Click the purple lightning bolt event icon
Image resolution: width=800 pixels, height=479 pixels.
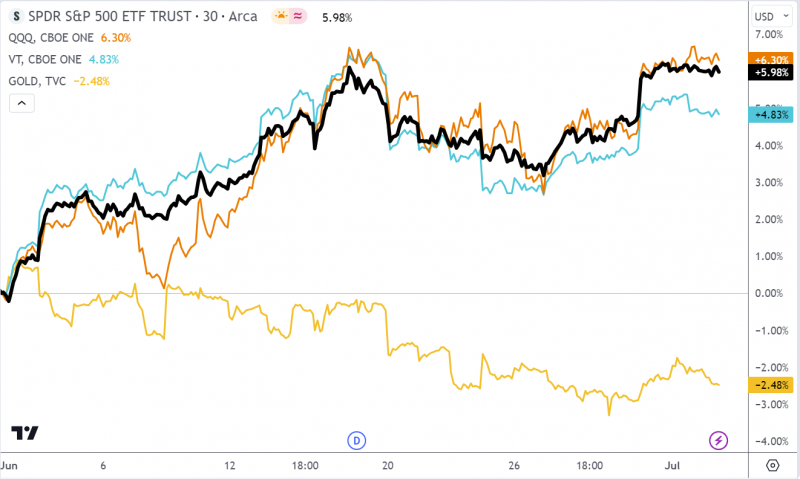pyautogui.click(x=718, y=440)
